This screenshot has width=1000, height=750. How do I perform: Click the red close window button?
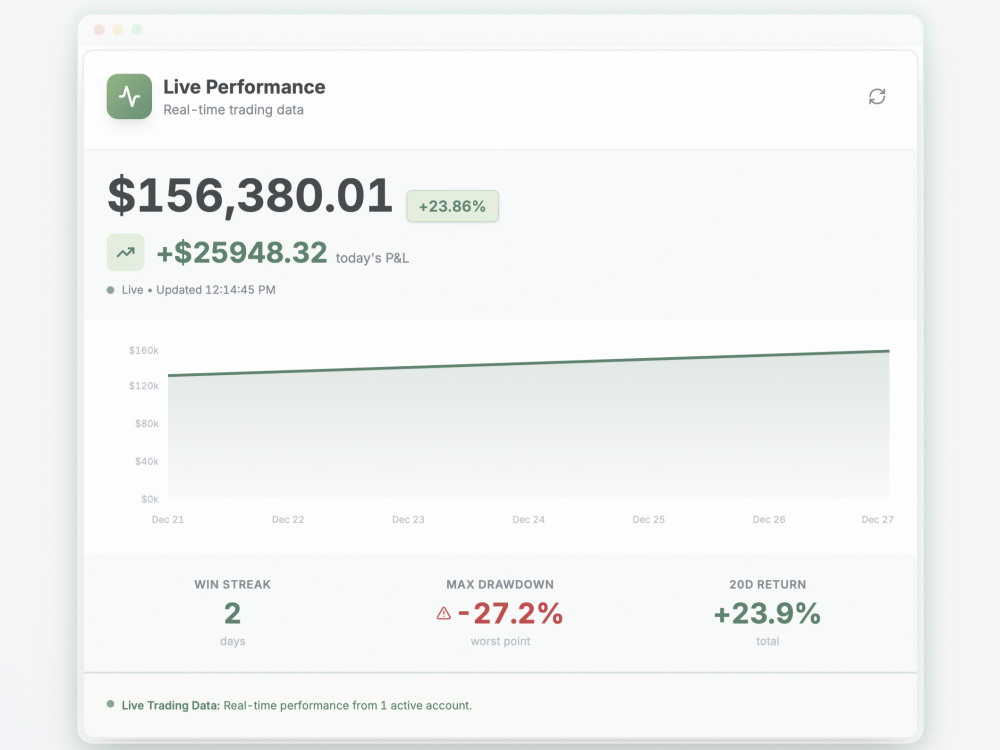[99, 30]
